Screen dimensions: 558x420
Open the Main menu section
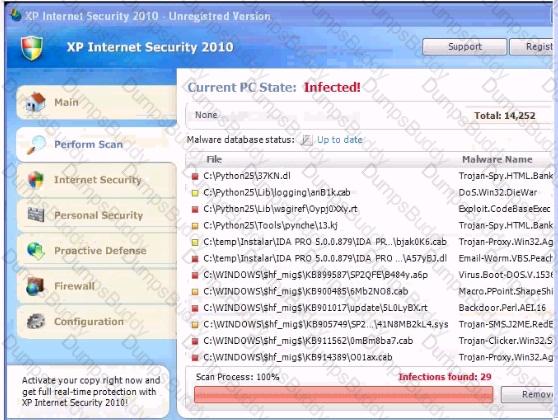[96, 103]
